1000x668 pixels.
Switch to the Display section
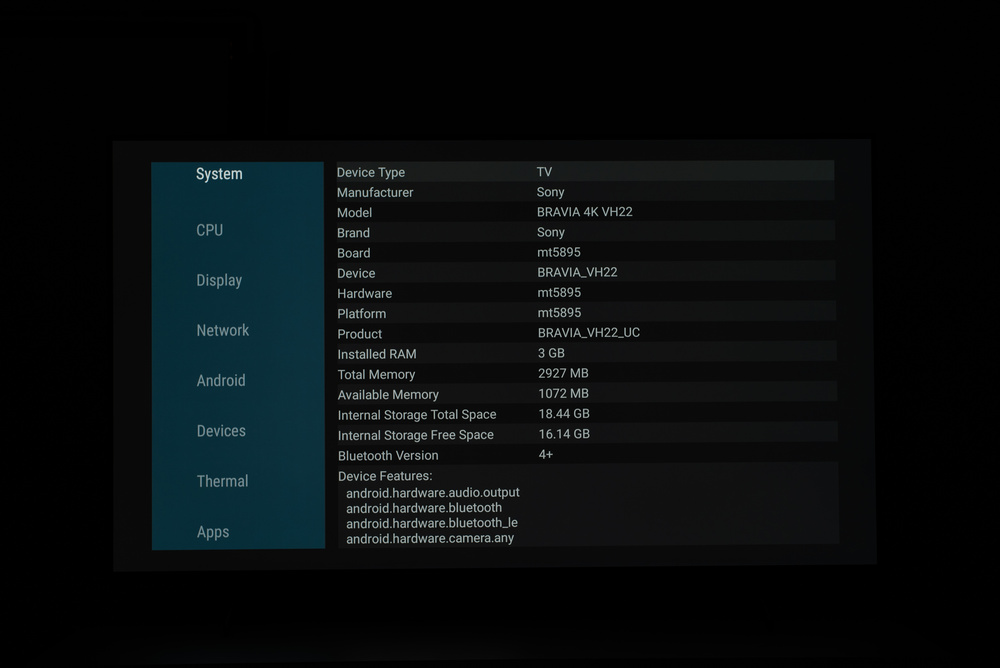[219, 280]
